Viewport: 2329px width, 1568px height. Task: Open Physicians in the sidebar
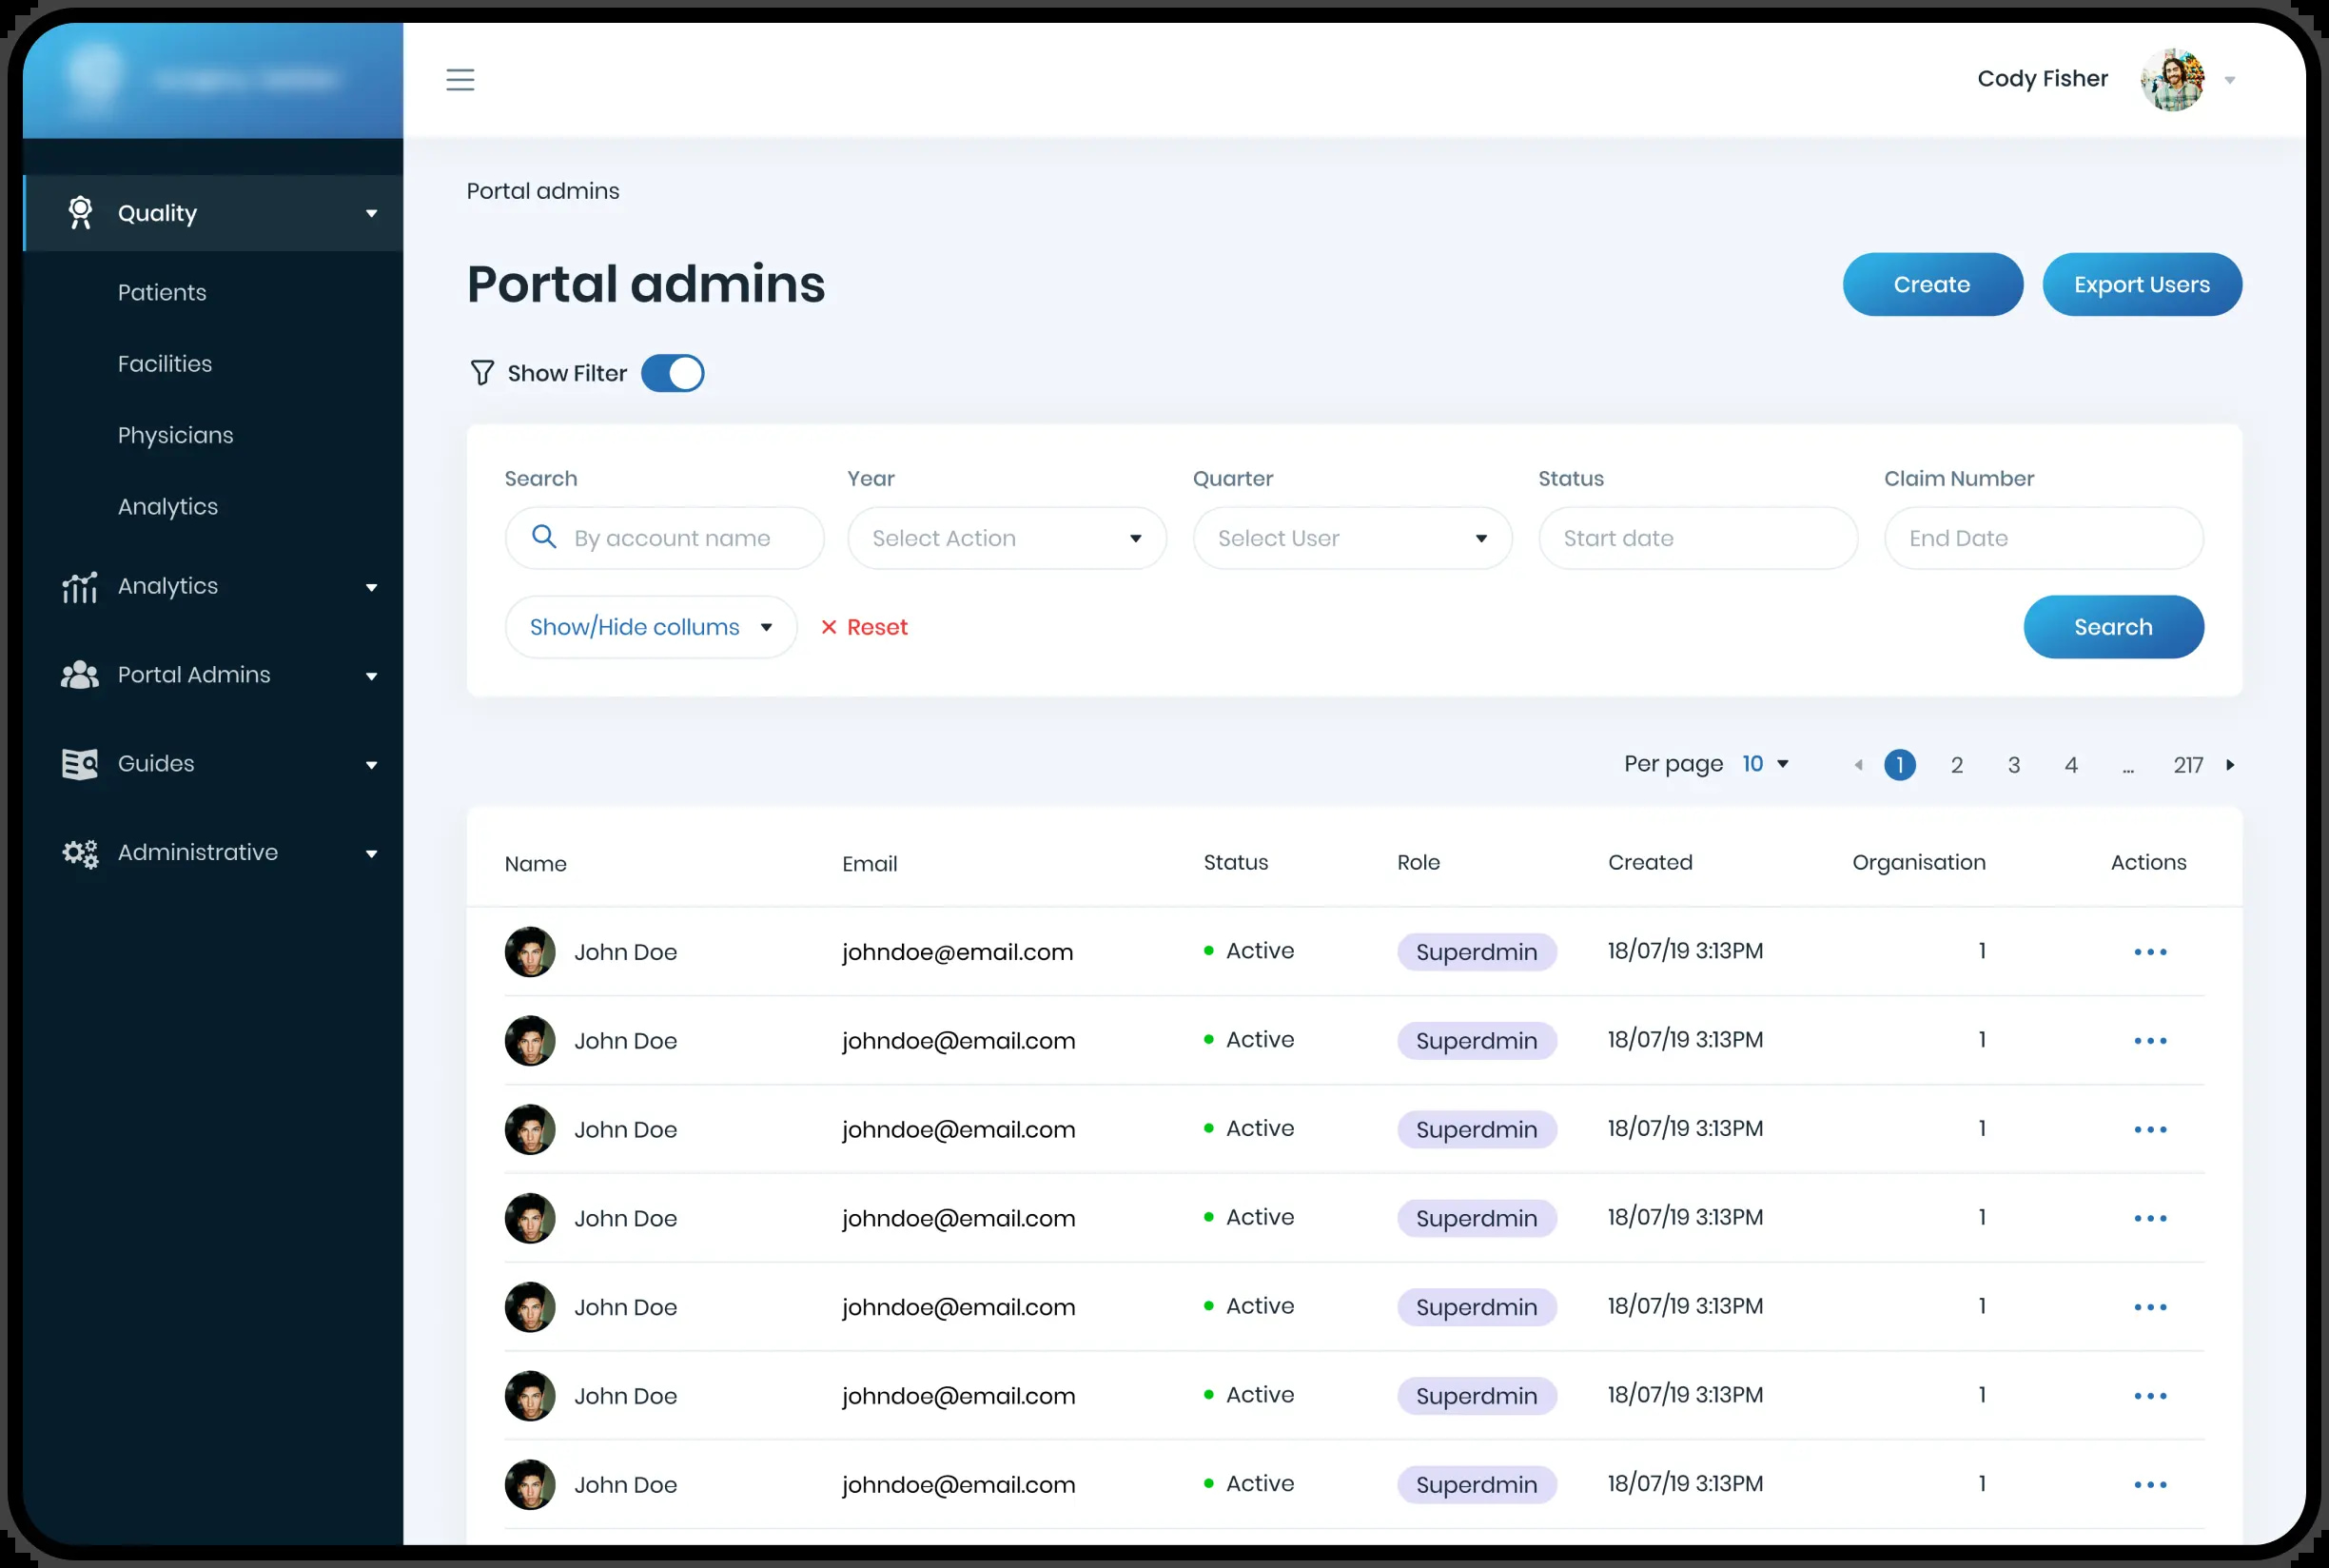tap(176, 435)
